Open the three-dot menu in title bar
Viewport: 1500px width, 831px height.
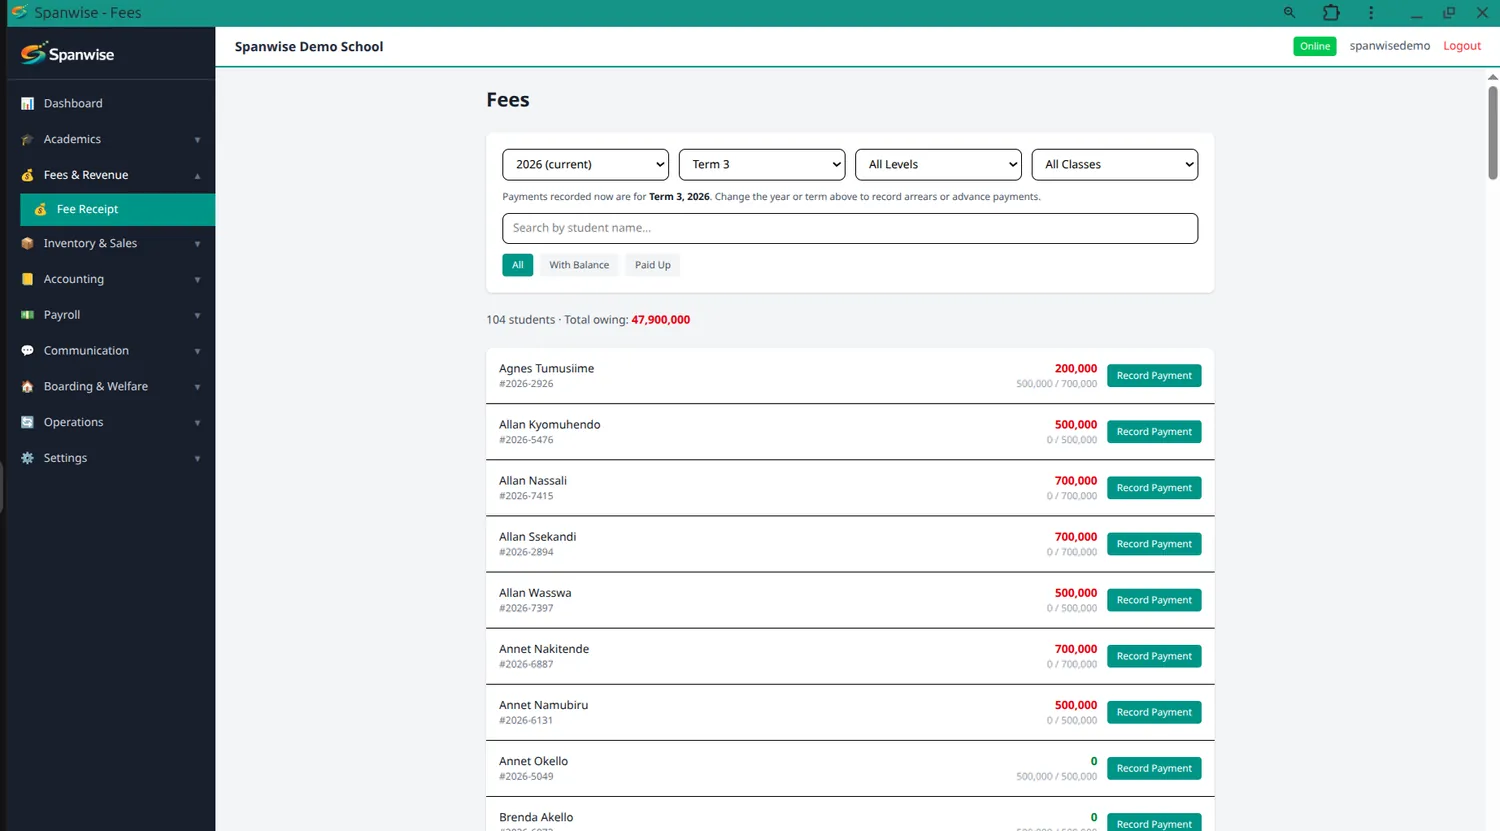(x=1371, y=13)
